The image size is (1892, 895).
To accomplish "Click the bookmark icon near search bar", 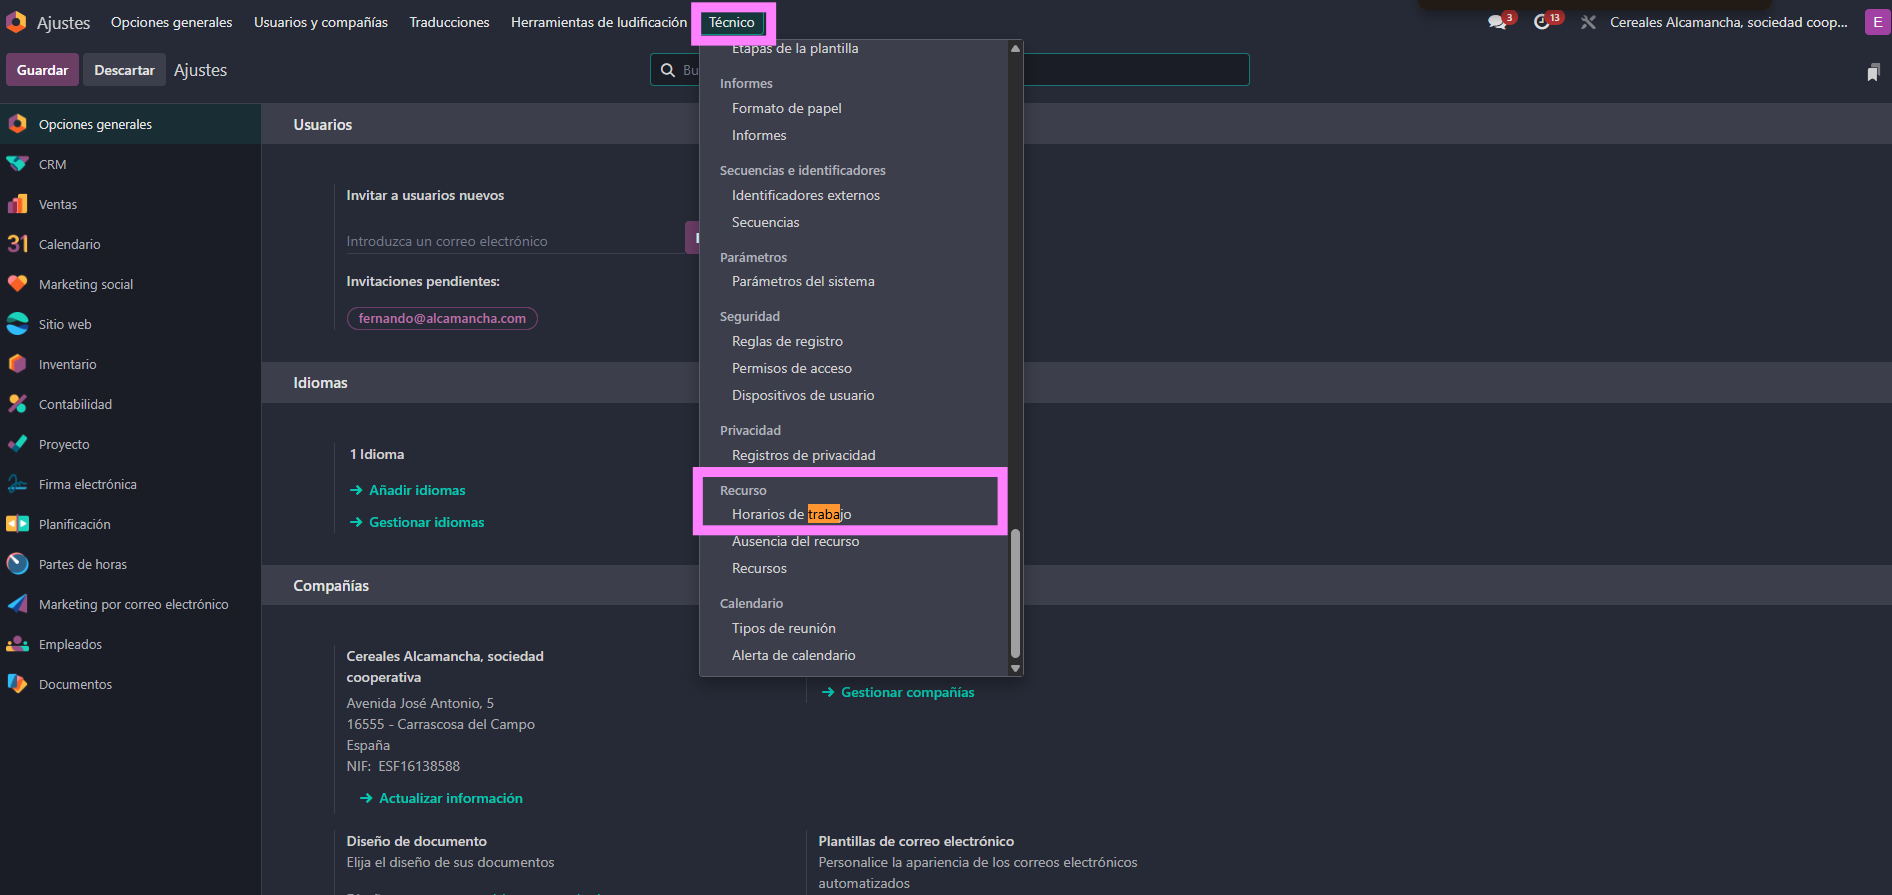I will point(1873,72).
